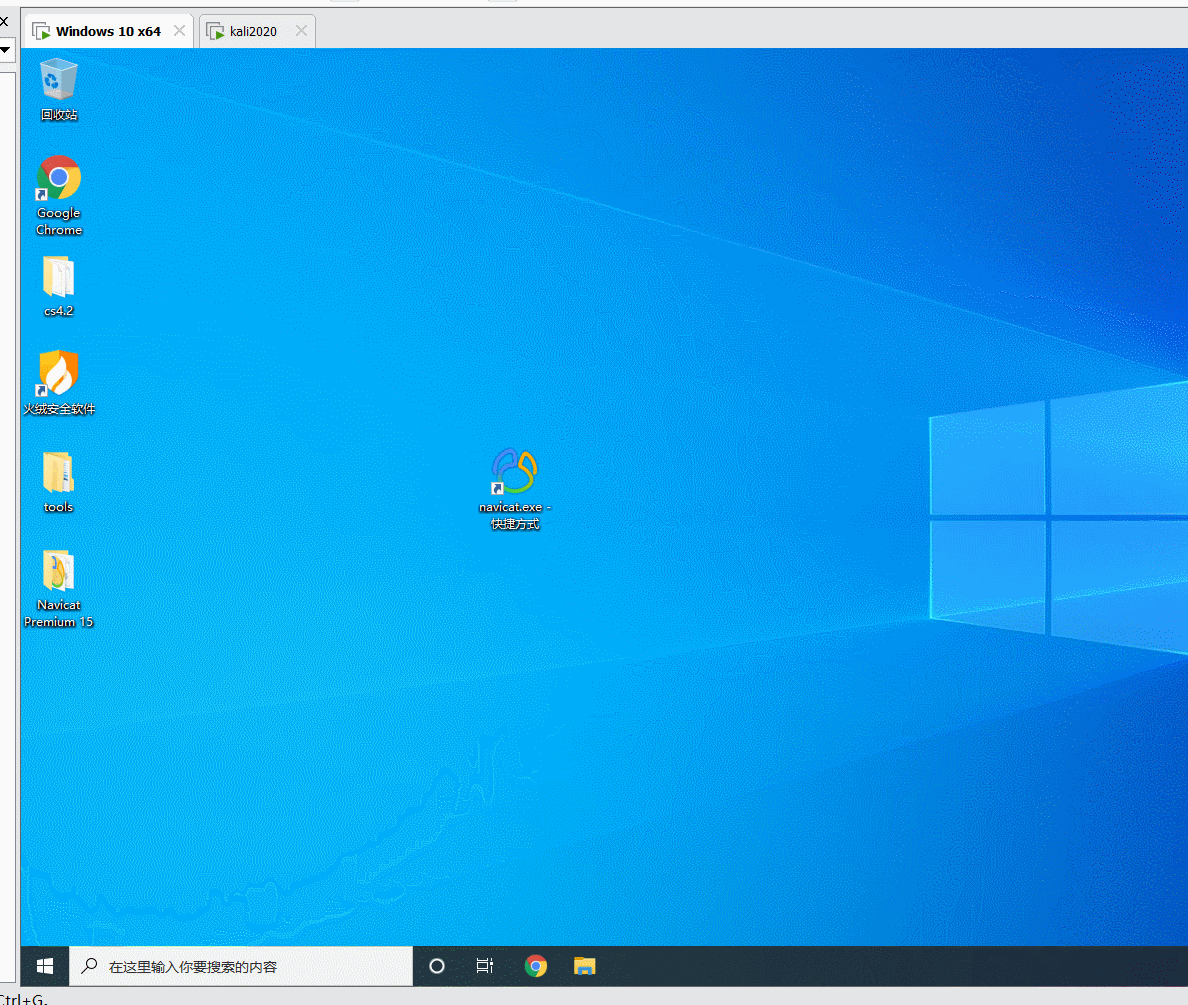Activate Cortana search circle on taskbar
Screen dimensions: 1188x1005
tap(436, 966)
